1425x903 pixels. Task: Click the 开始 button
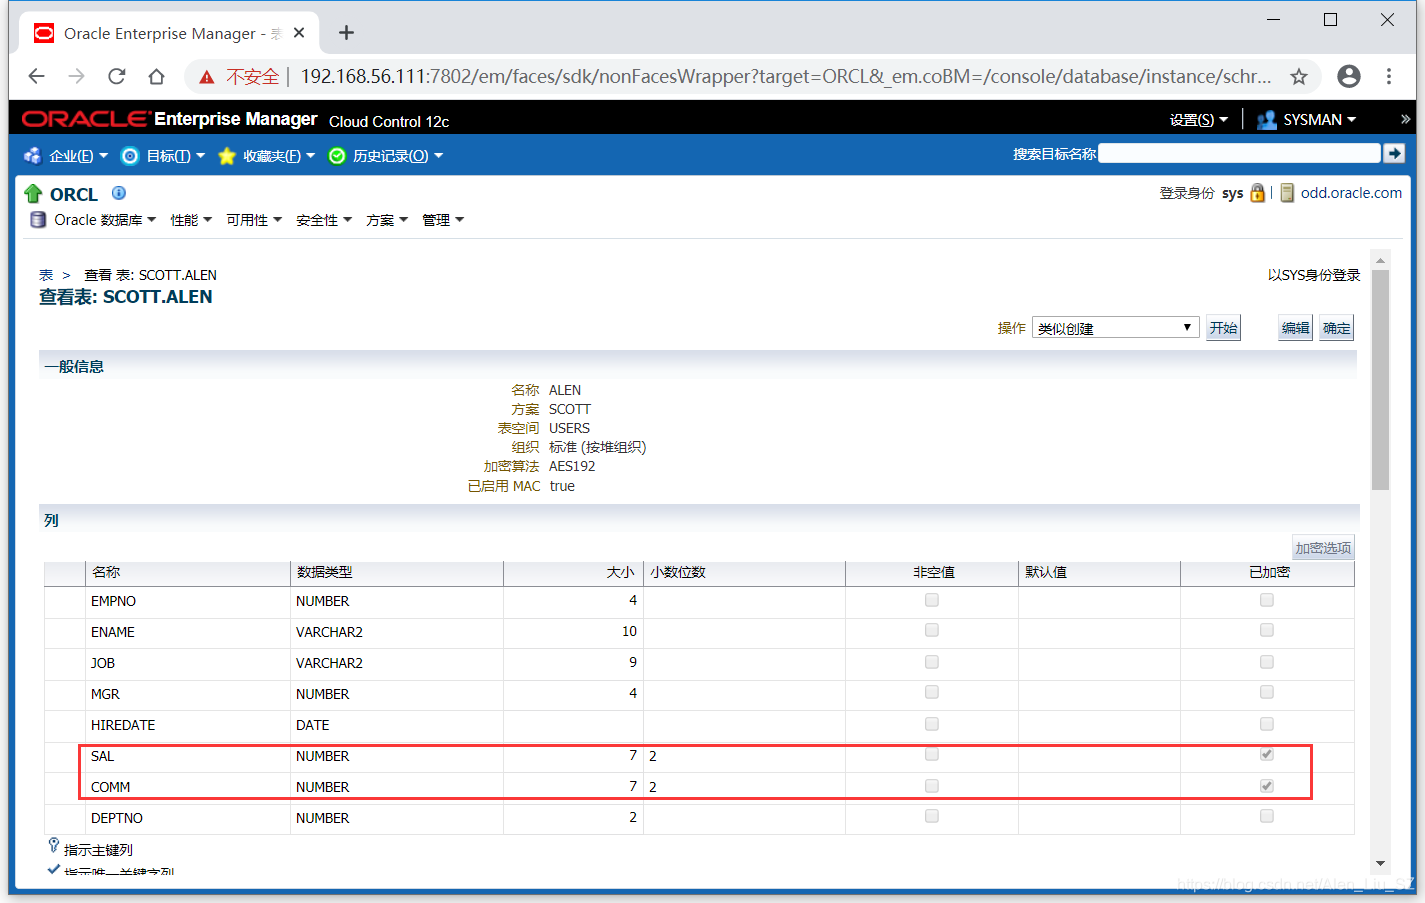pyautogui.click(x=1223, y=328)
